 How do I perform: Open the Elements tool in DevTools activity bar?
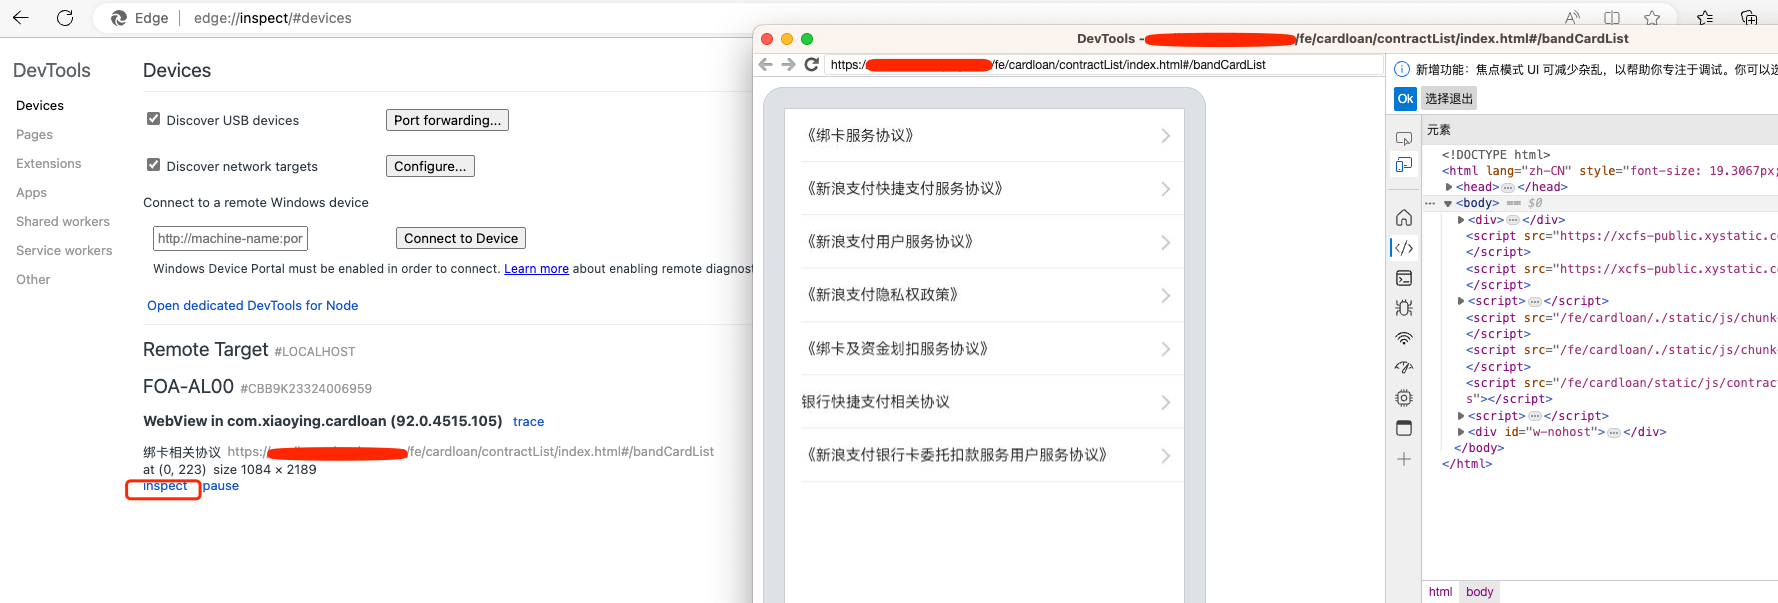tap(1404, 247)
